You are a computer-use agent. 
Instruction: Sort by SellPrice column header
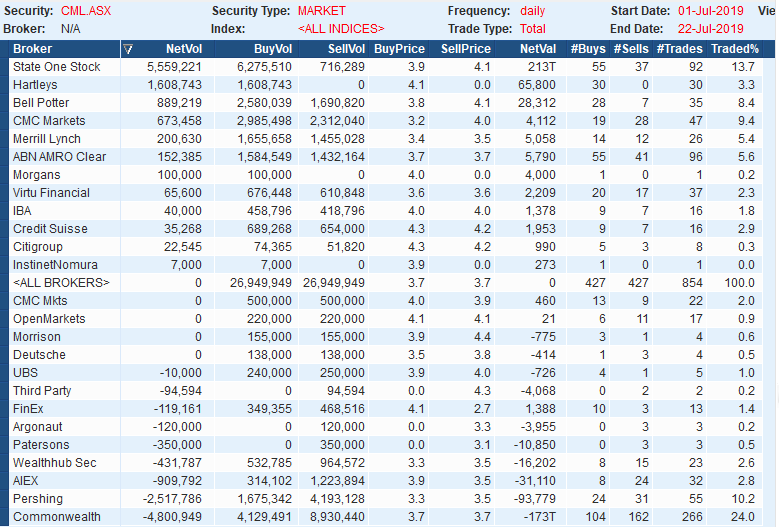point(466,49)
